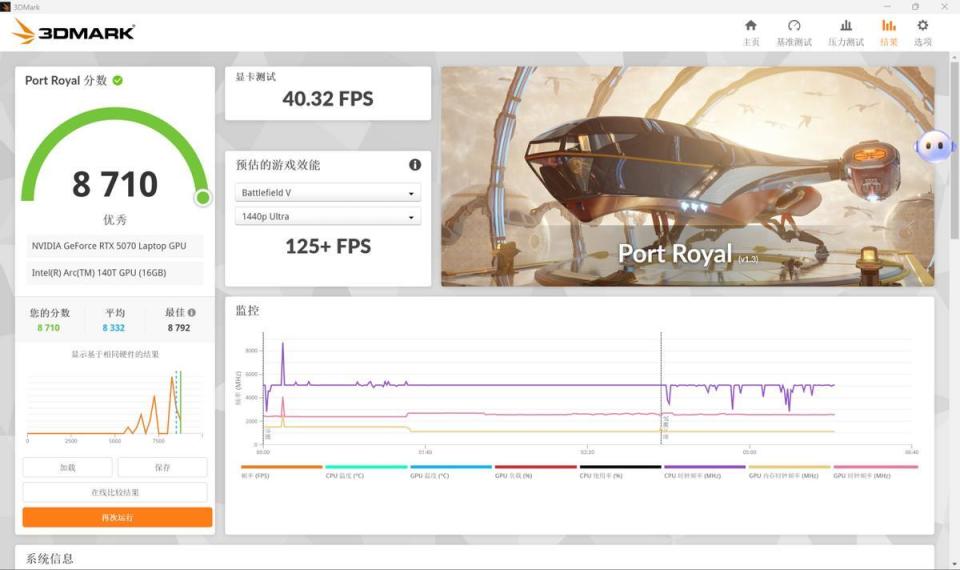960x570 pixels.
Task: Open the Options (选项) gear icon
Action: point(923,26)
